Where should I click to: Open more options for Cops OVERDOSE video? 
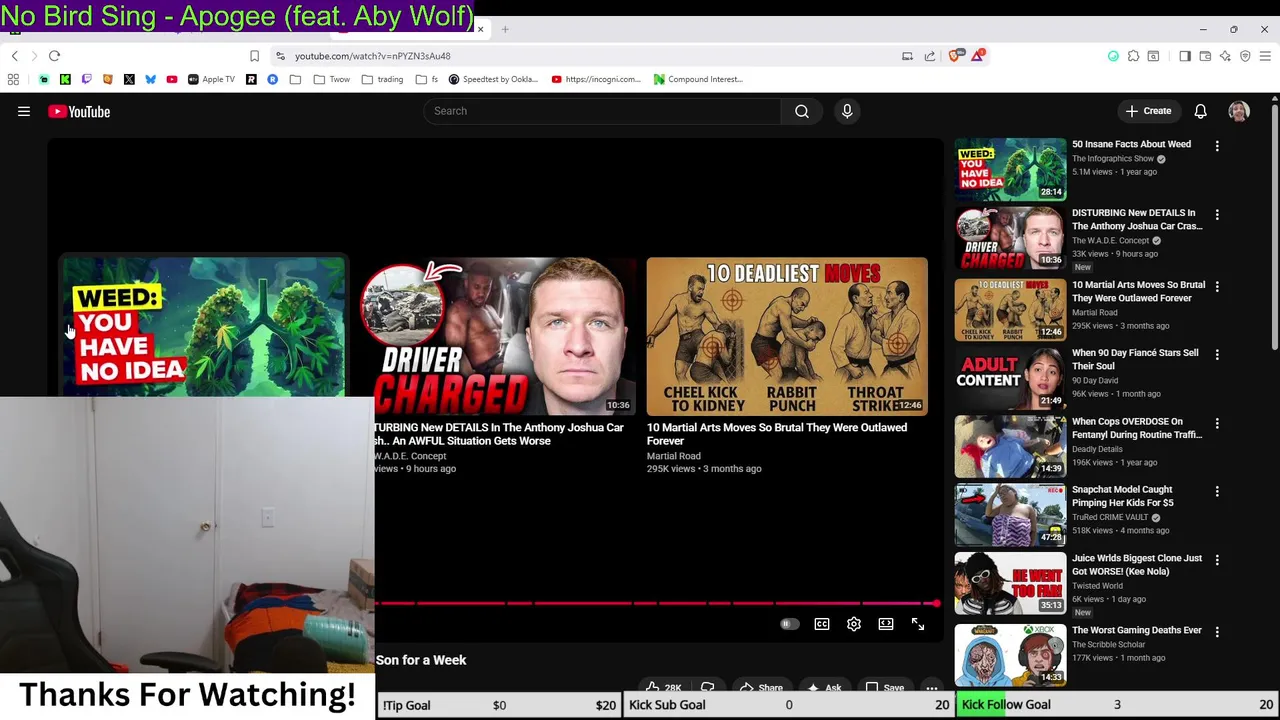[1217, 424]
